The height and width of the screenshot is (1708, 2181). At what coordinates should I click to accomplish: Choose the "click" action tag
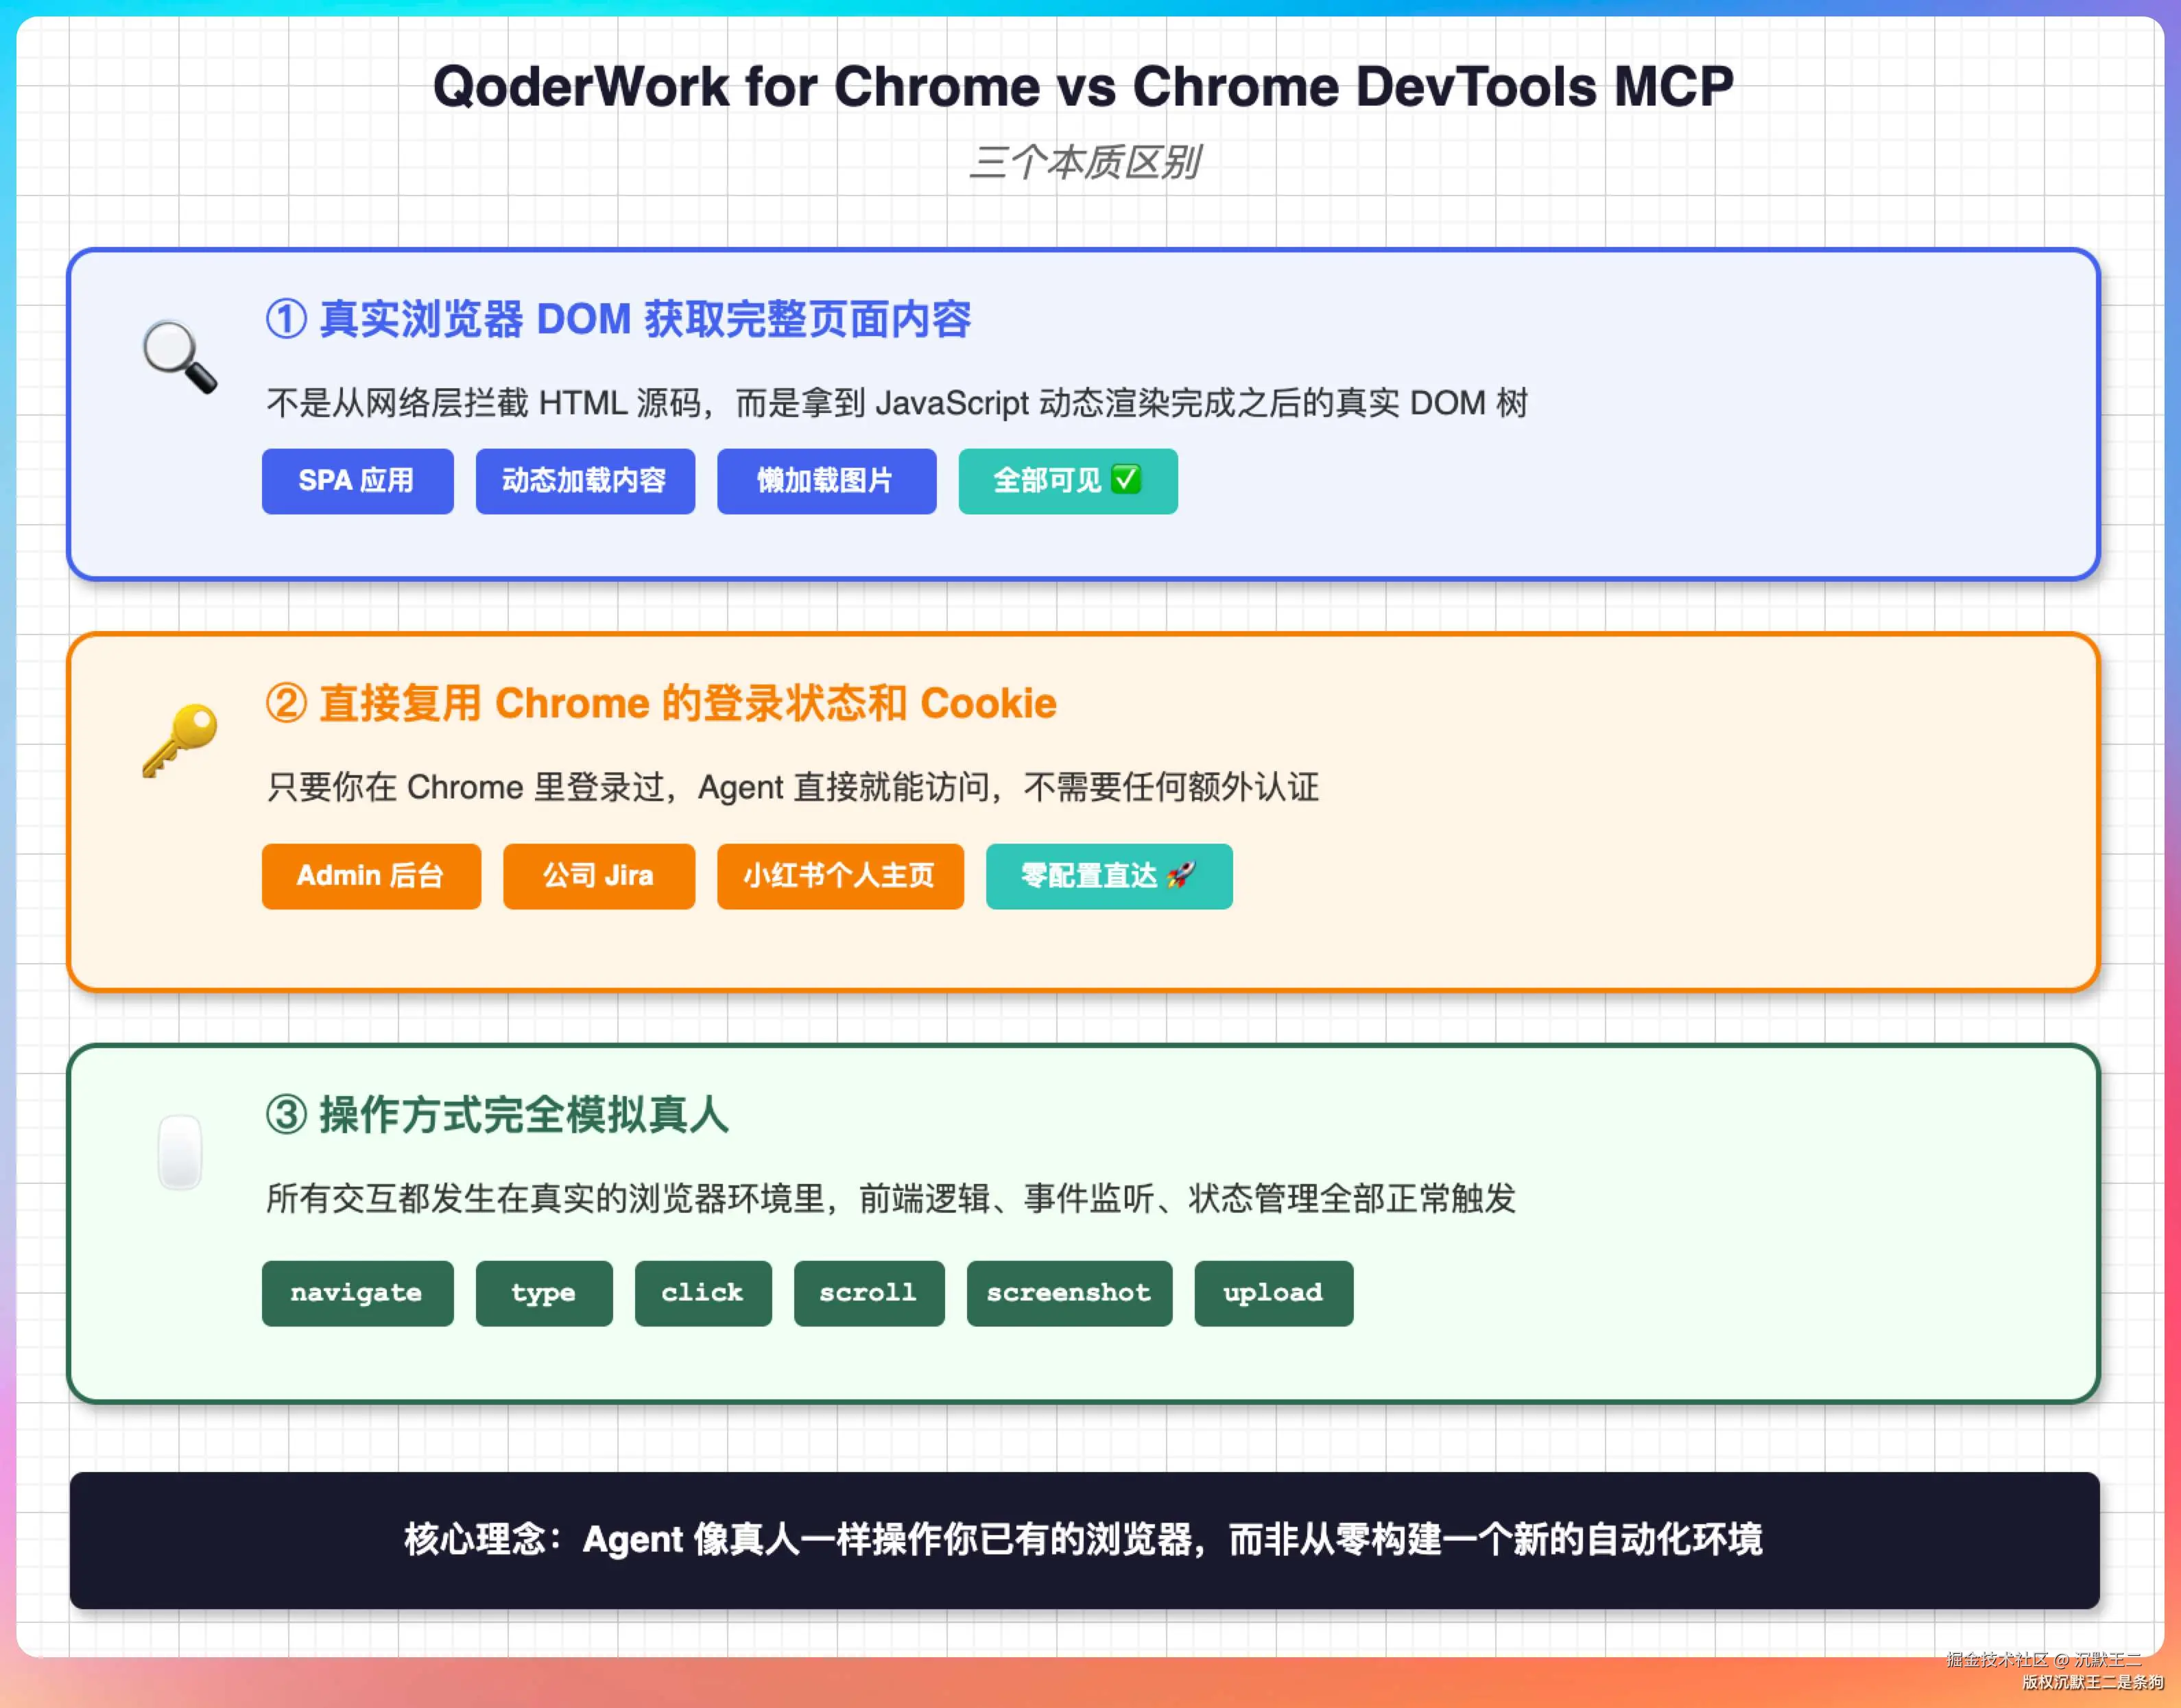(x=703, y=1293)
